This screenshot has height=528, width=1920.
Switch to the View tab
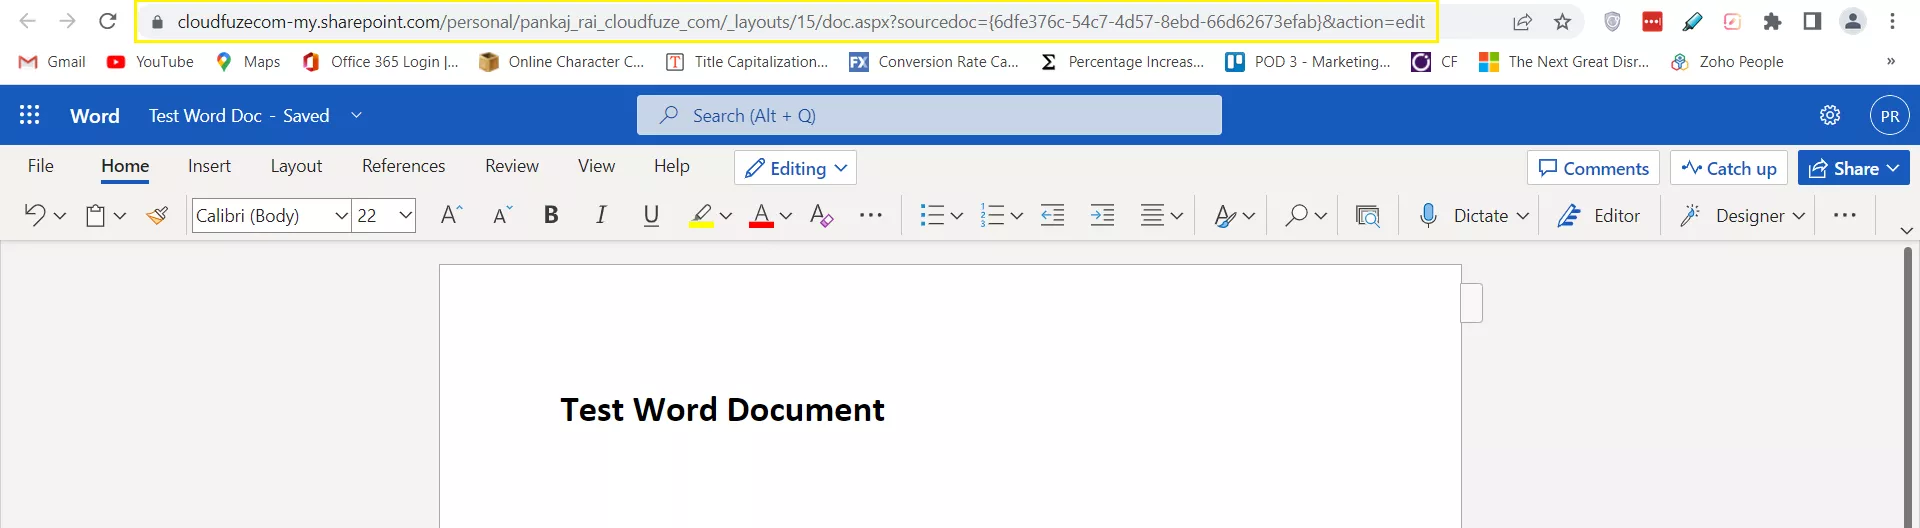pyautogui.click(x=596, y=166)
